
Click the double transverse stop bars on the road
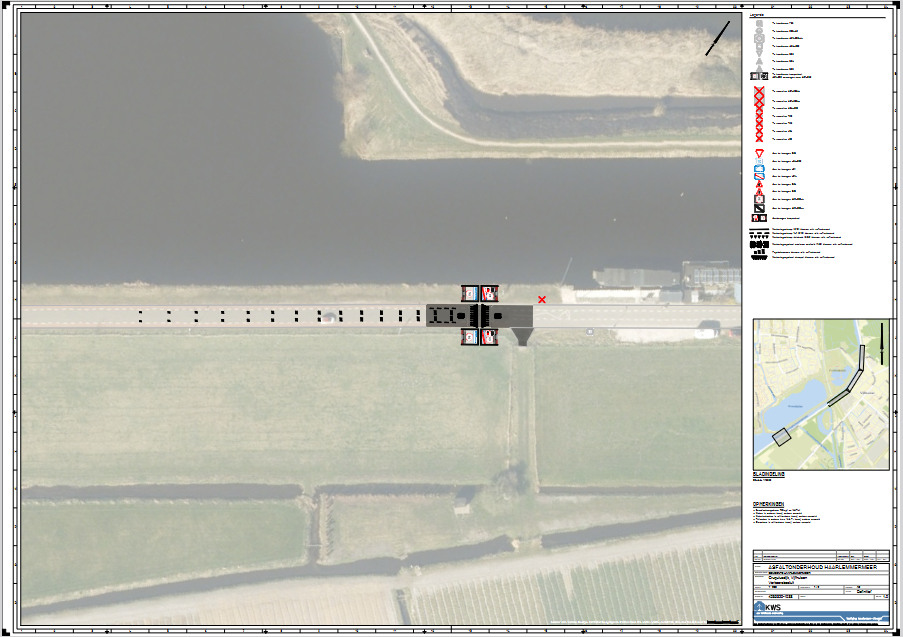(479, 316)
